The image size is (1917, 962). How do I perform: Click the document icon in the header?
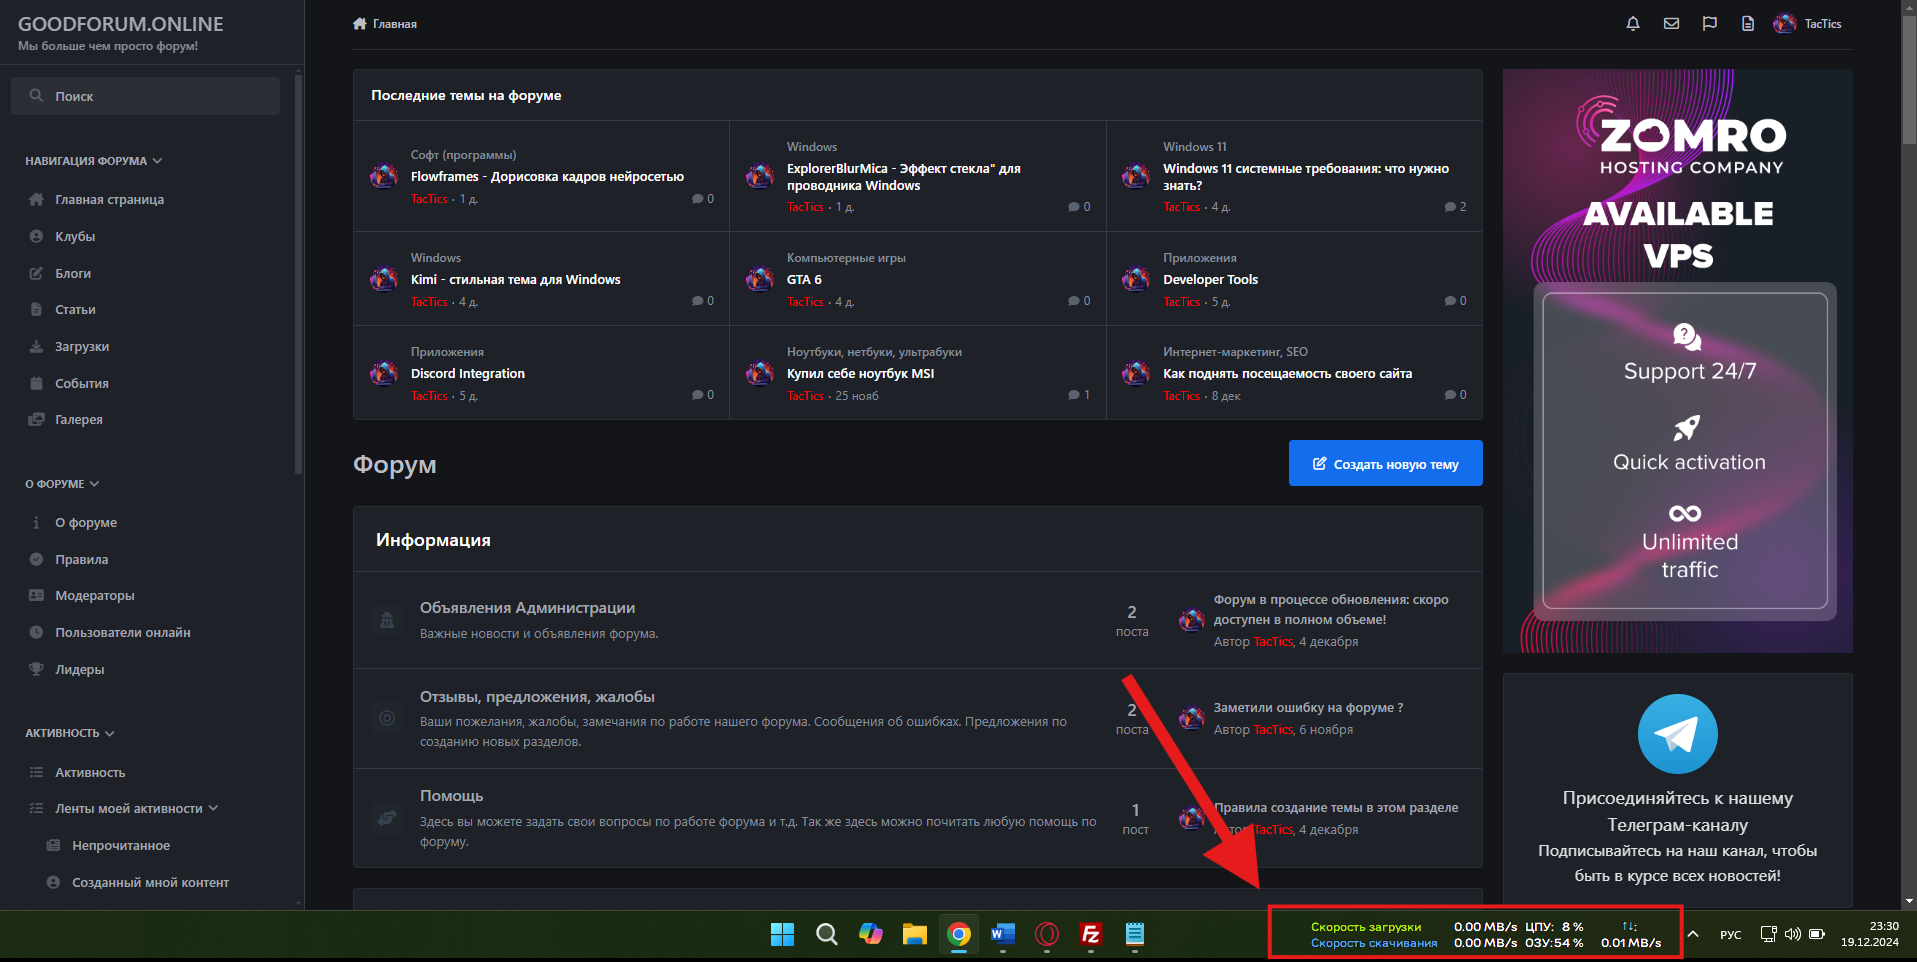tap(1747, 24)
